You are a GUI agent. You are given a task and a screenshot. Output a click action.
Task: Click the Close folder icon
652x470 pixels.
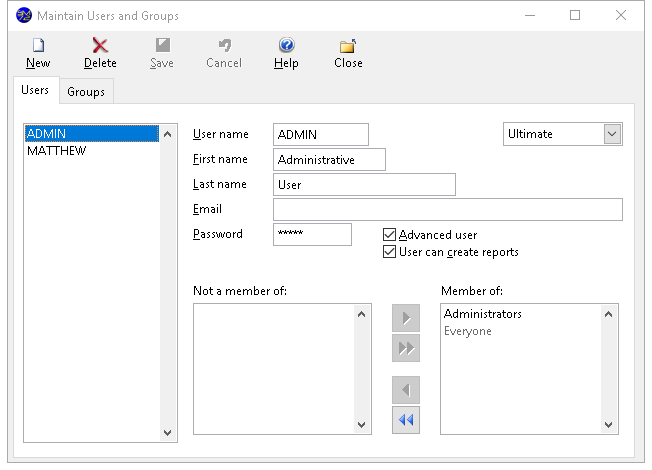pyautogui.click(x=348, y=46)
